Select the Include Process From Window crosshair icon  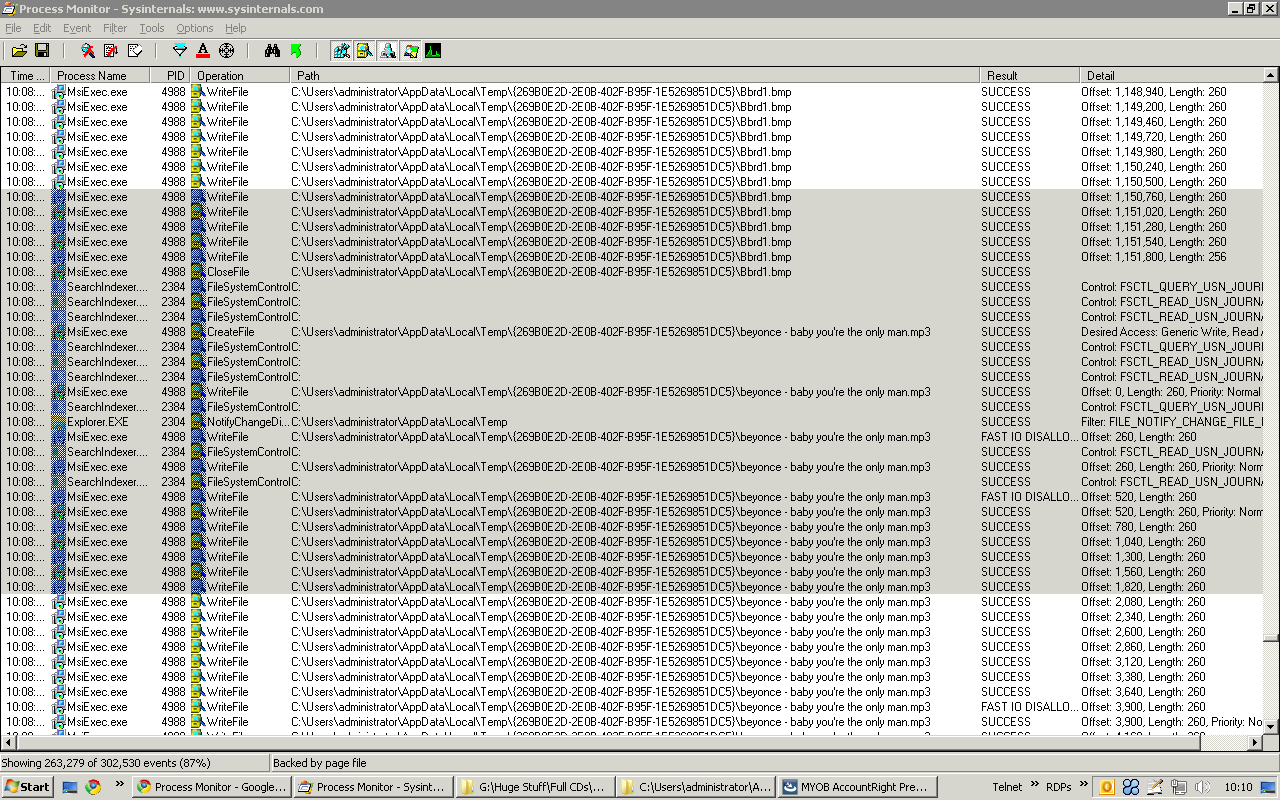(227, 50)
